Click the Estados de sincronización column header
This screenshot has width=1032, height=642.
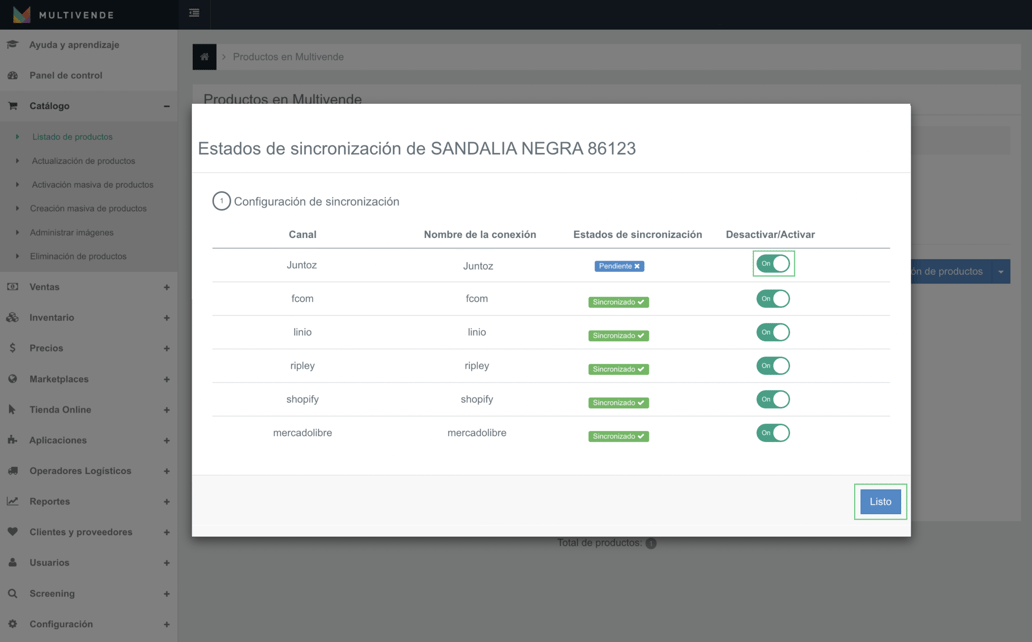(638, 234)
